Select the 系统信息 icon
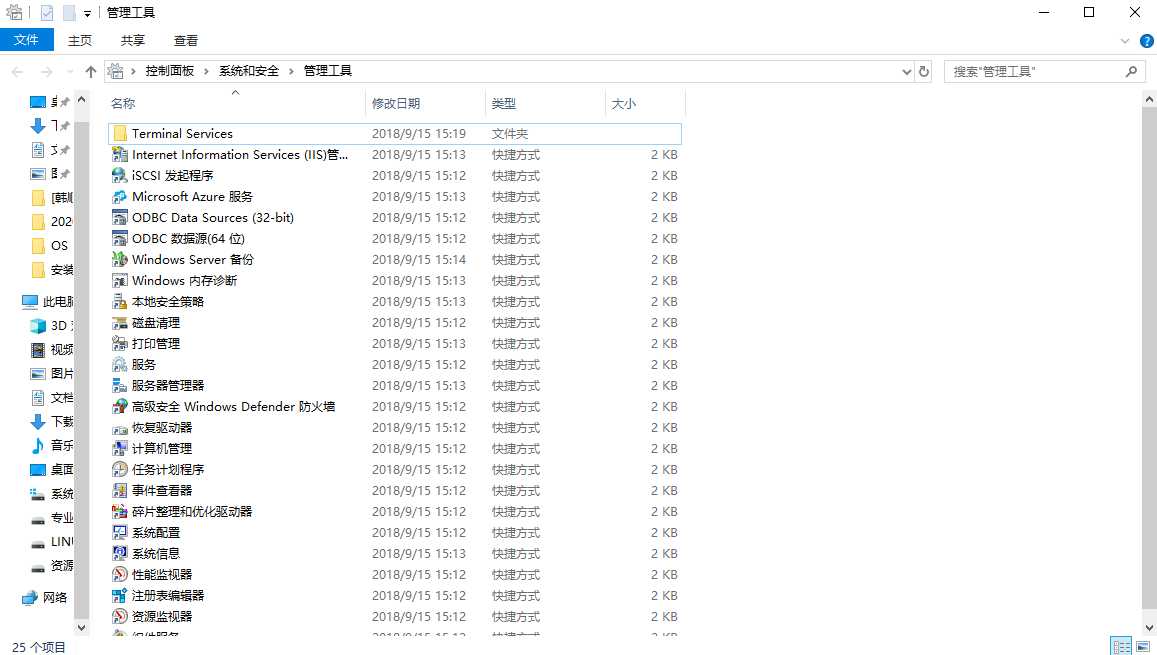 click(x=120, y=553)
